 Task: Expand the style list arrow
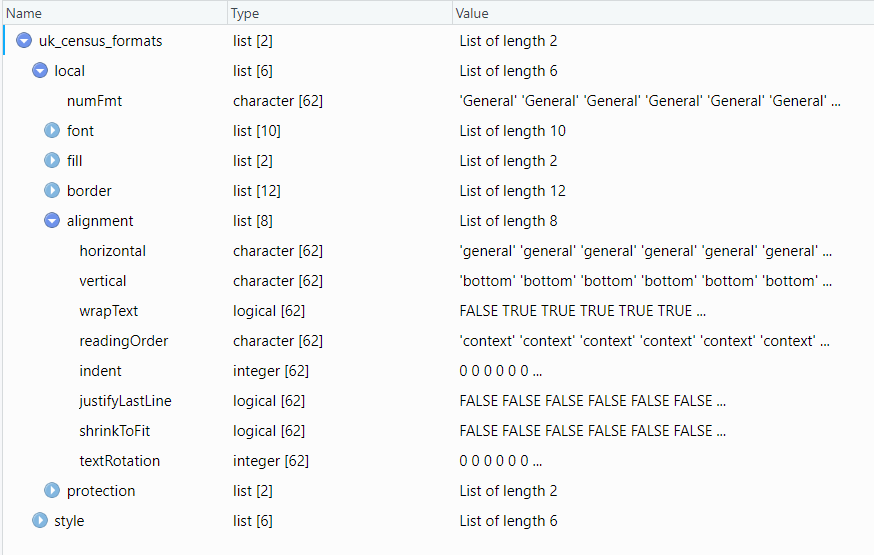click(x=40, y=521)
